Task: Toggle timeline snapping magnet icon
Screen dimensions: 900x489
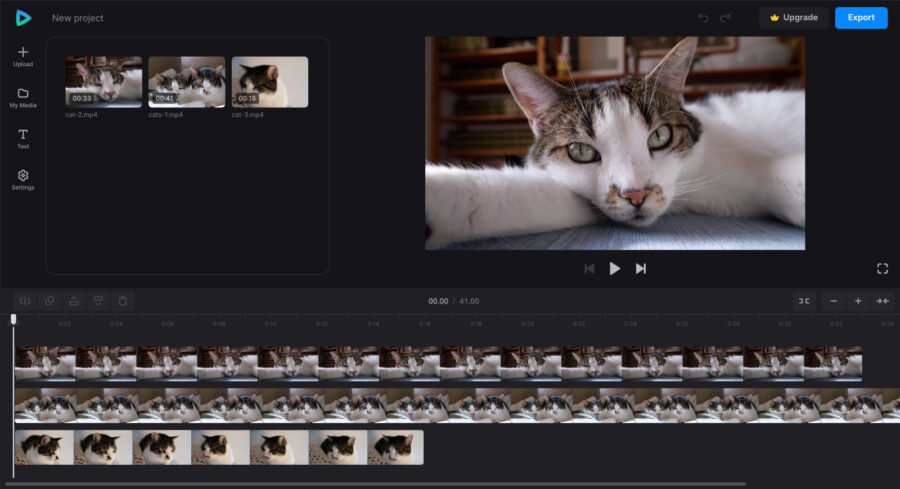Action: click(804, 301)
